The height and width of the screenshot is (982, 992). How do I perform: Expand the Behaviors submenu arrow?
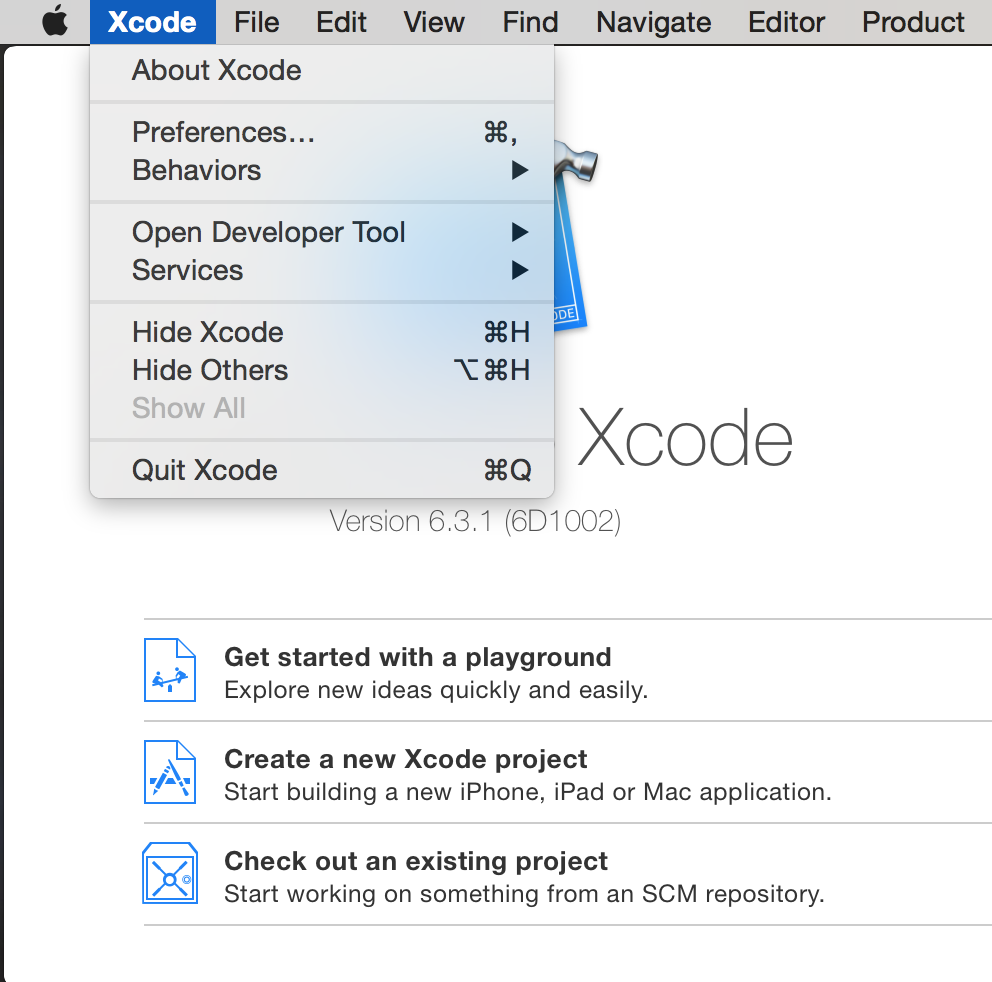519,171
